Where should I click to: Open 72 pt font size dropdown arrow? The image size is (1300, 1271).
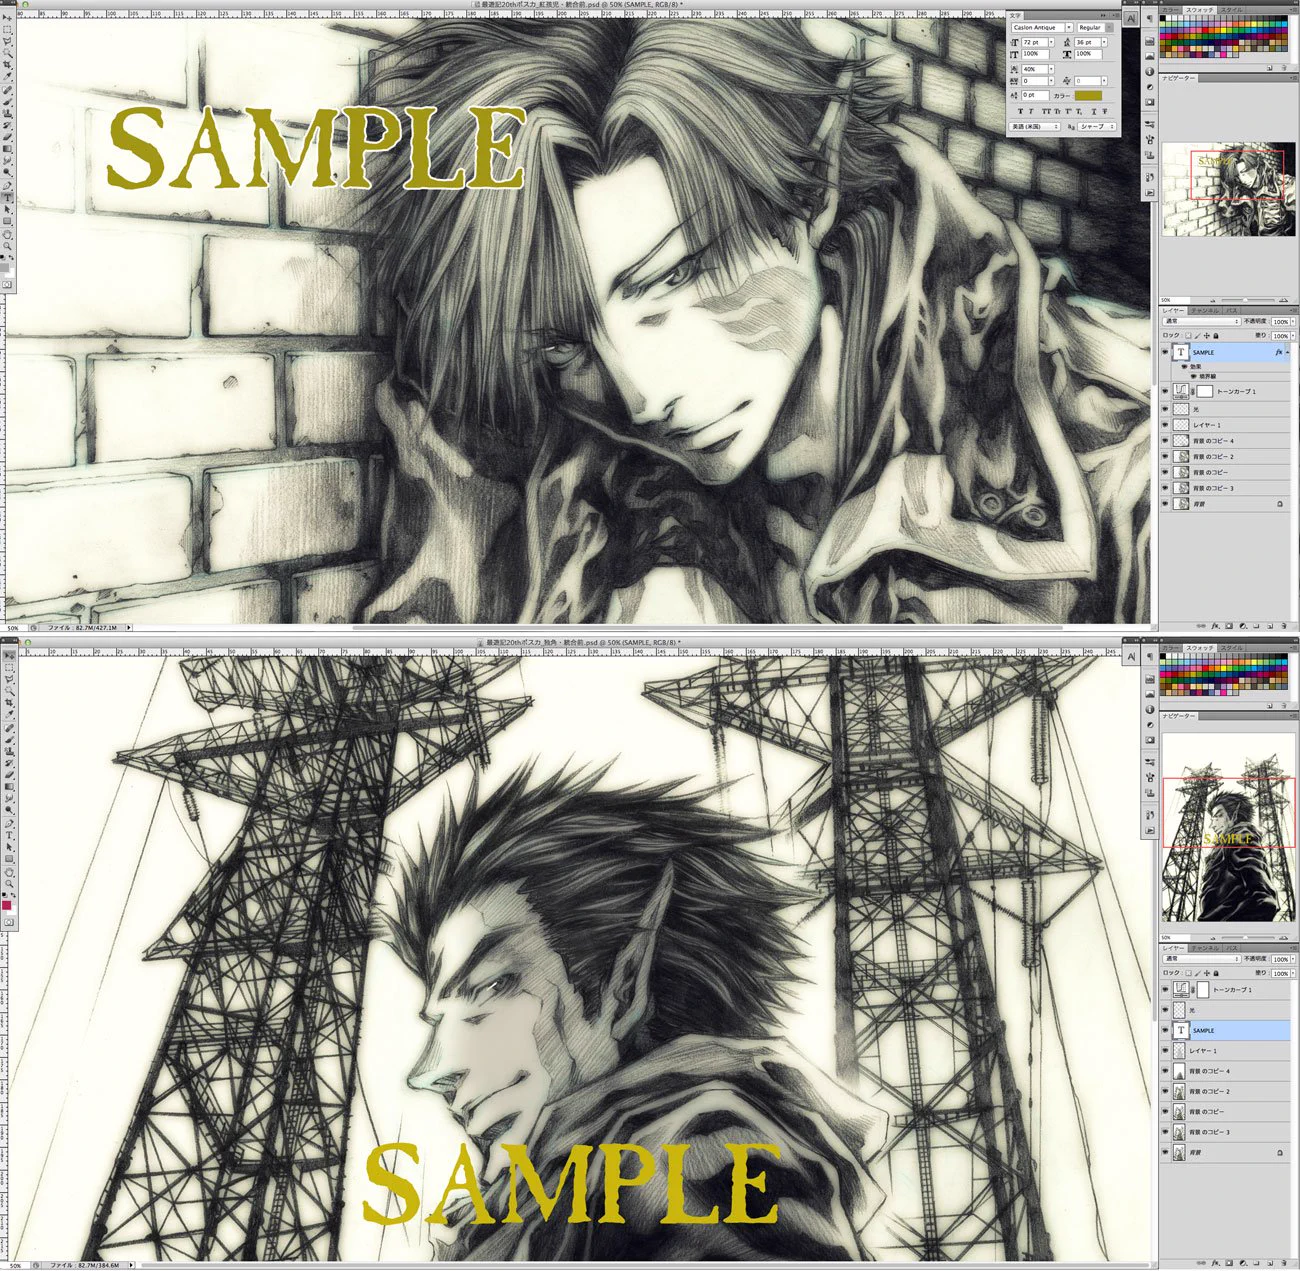(1051, 42)
